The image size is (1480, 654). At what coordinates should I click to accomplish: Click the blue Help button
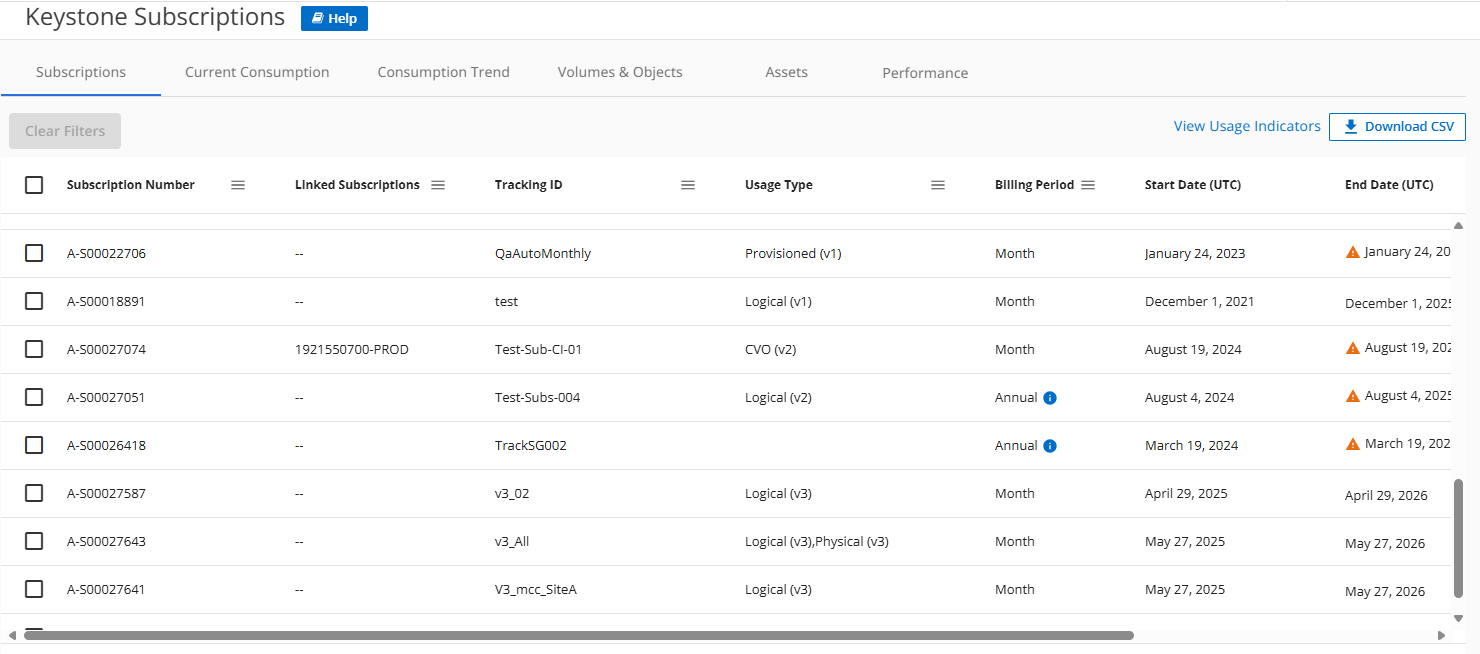[x=334, y=19]
